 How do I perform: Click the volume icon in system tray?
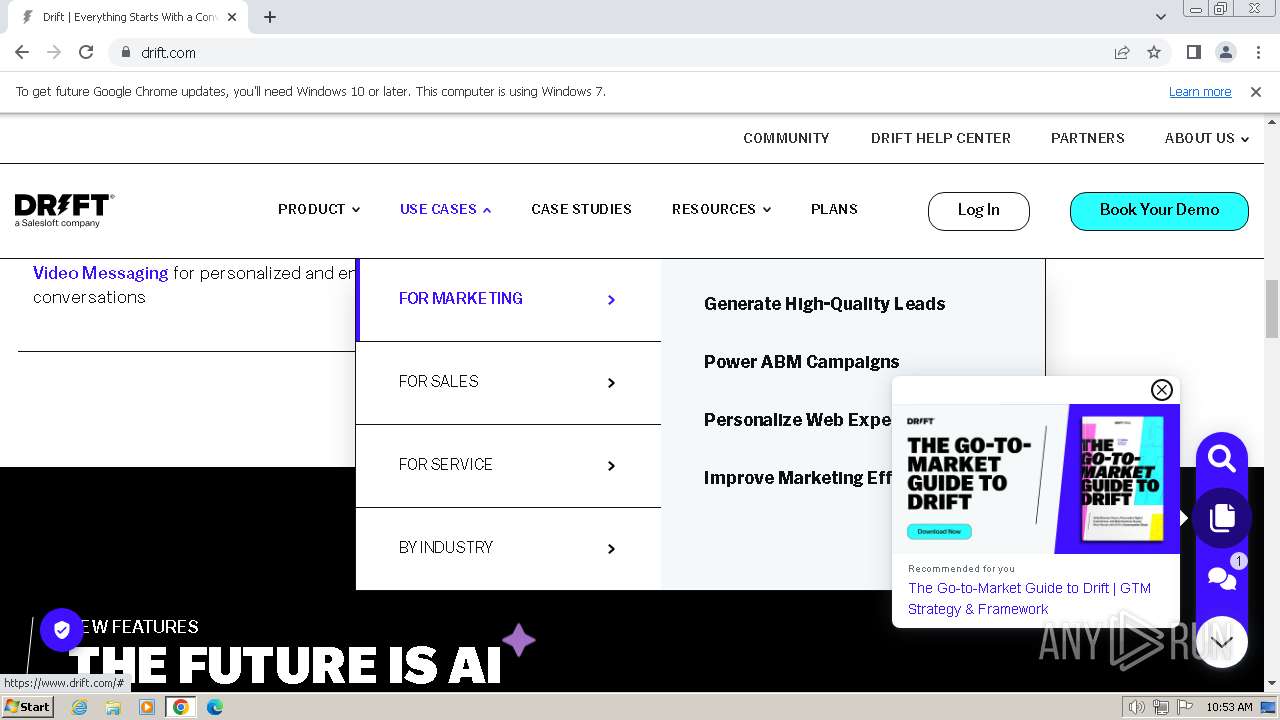pos(1136,707)
